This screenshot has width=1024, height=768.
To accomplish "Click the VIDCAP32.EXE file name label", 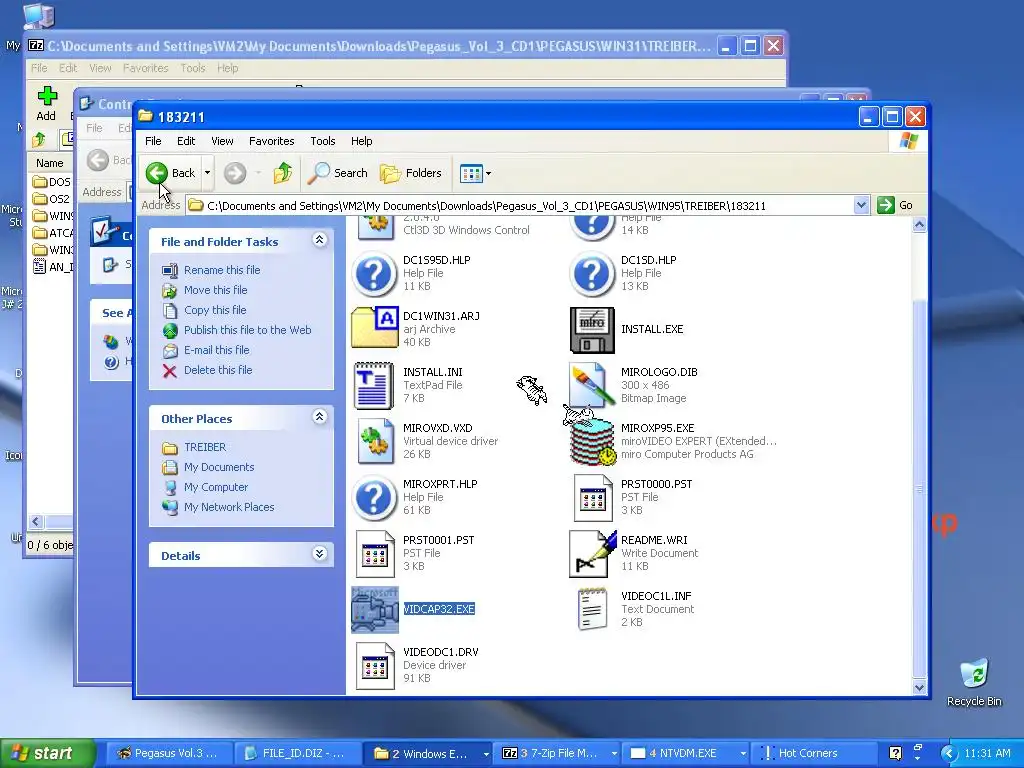I will pos(439,609).
